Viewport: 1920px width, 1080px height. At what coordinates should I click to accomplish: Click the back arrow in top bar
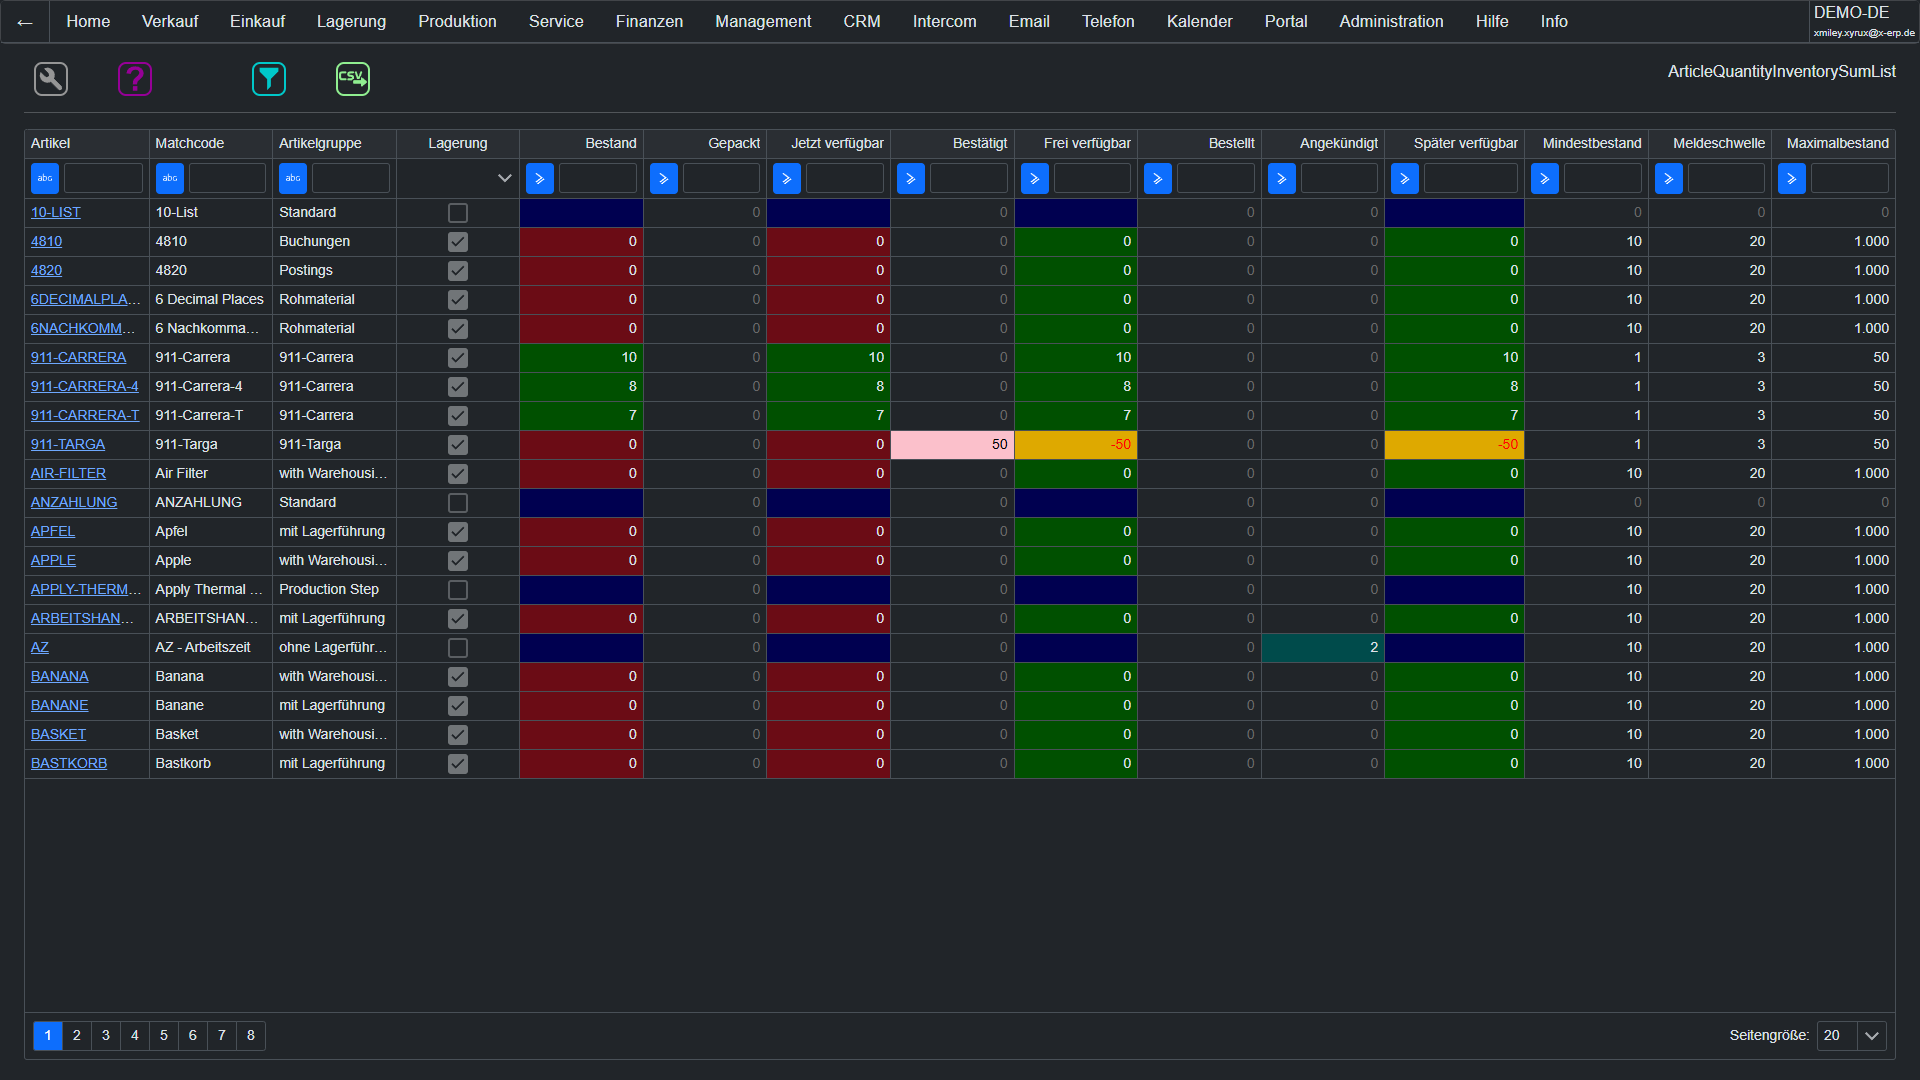25,22
